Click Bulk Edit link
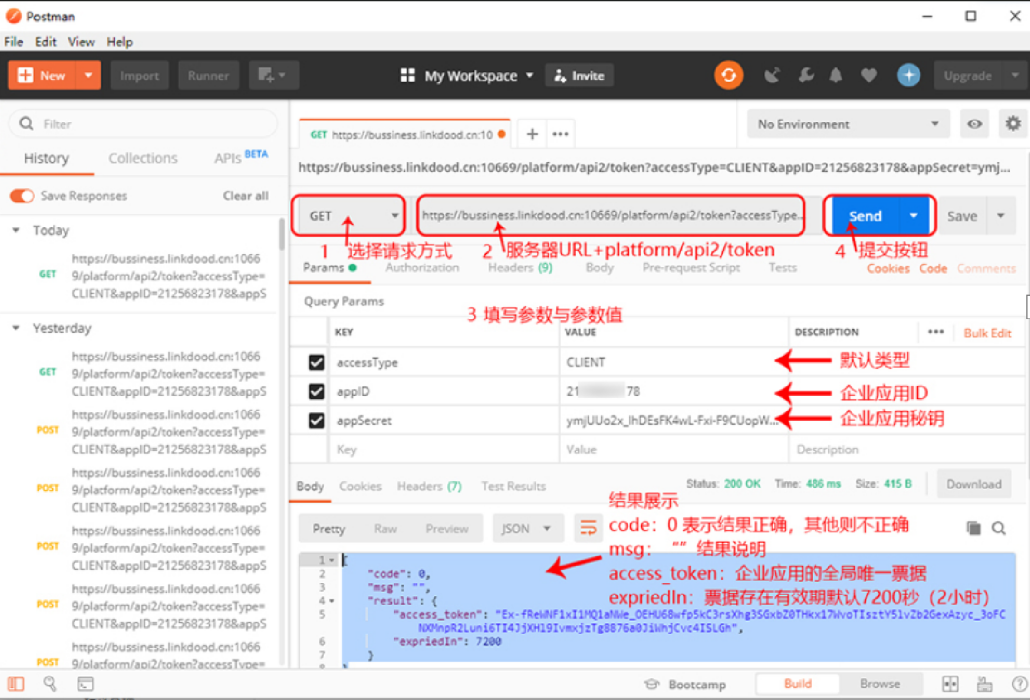 [987, 333]
